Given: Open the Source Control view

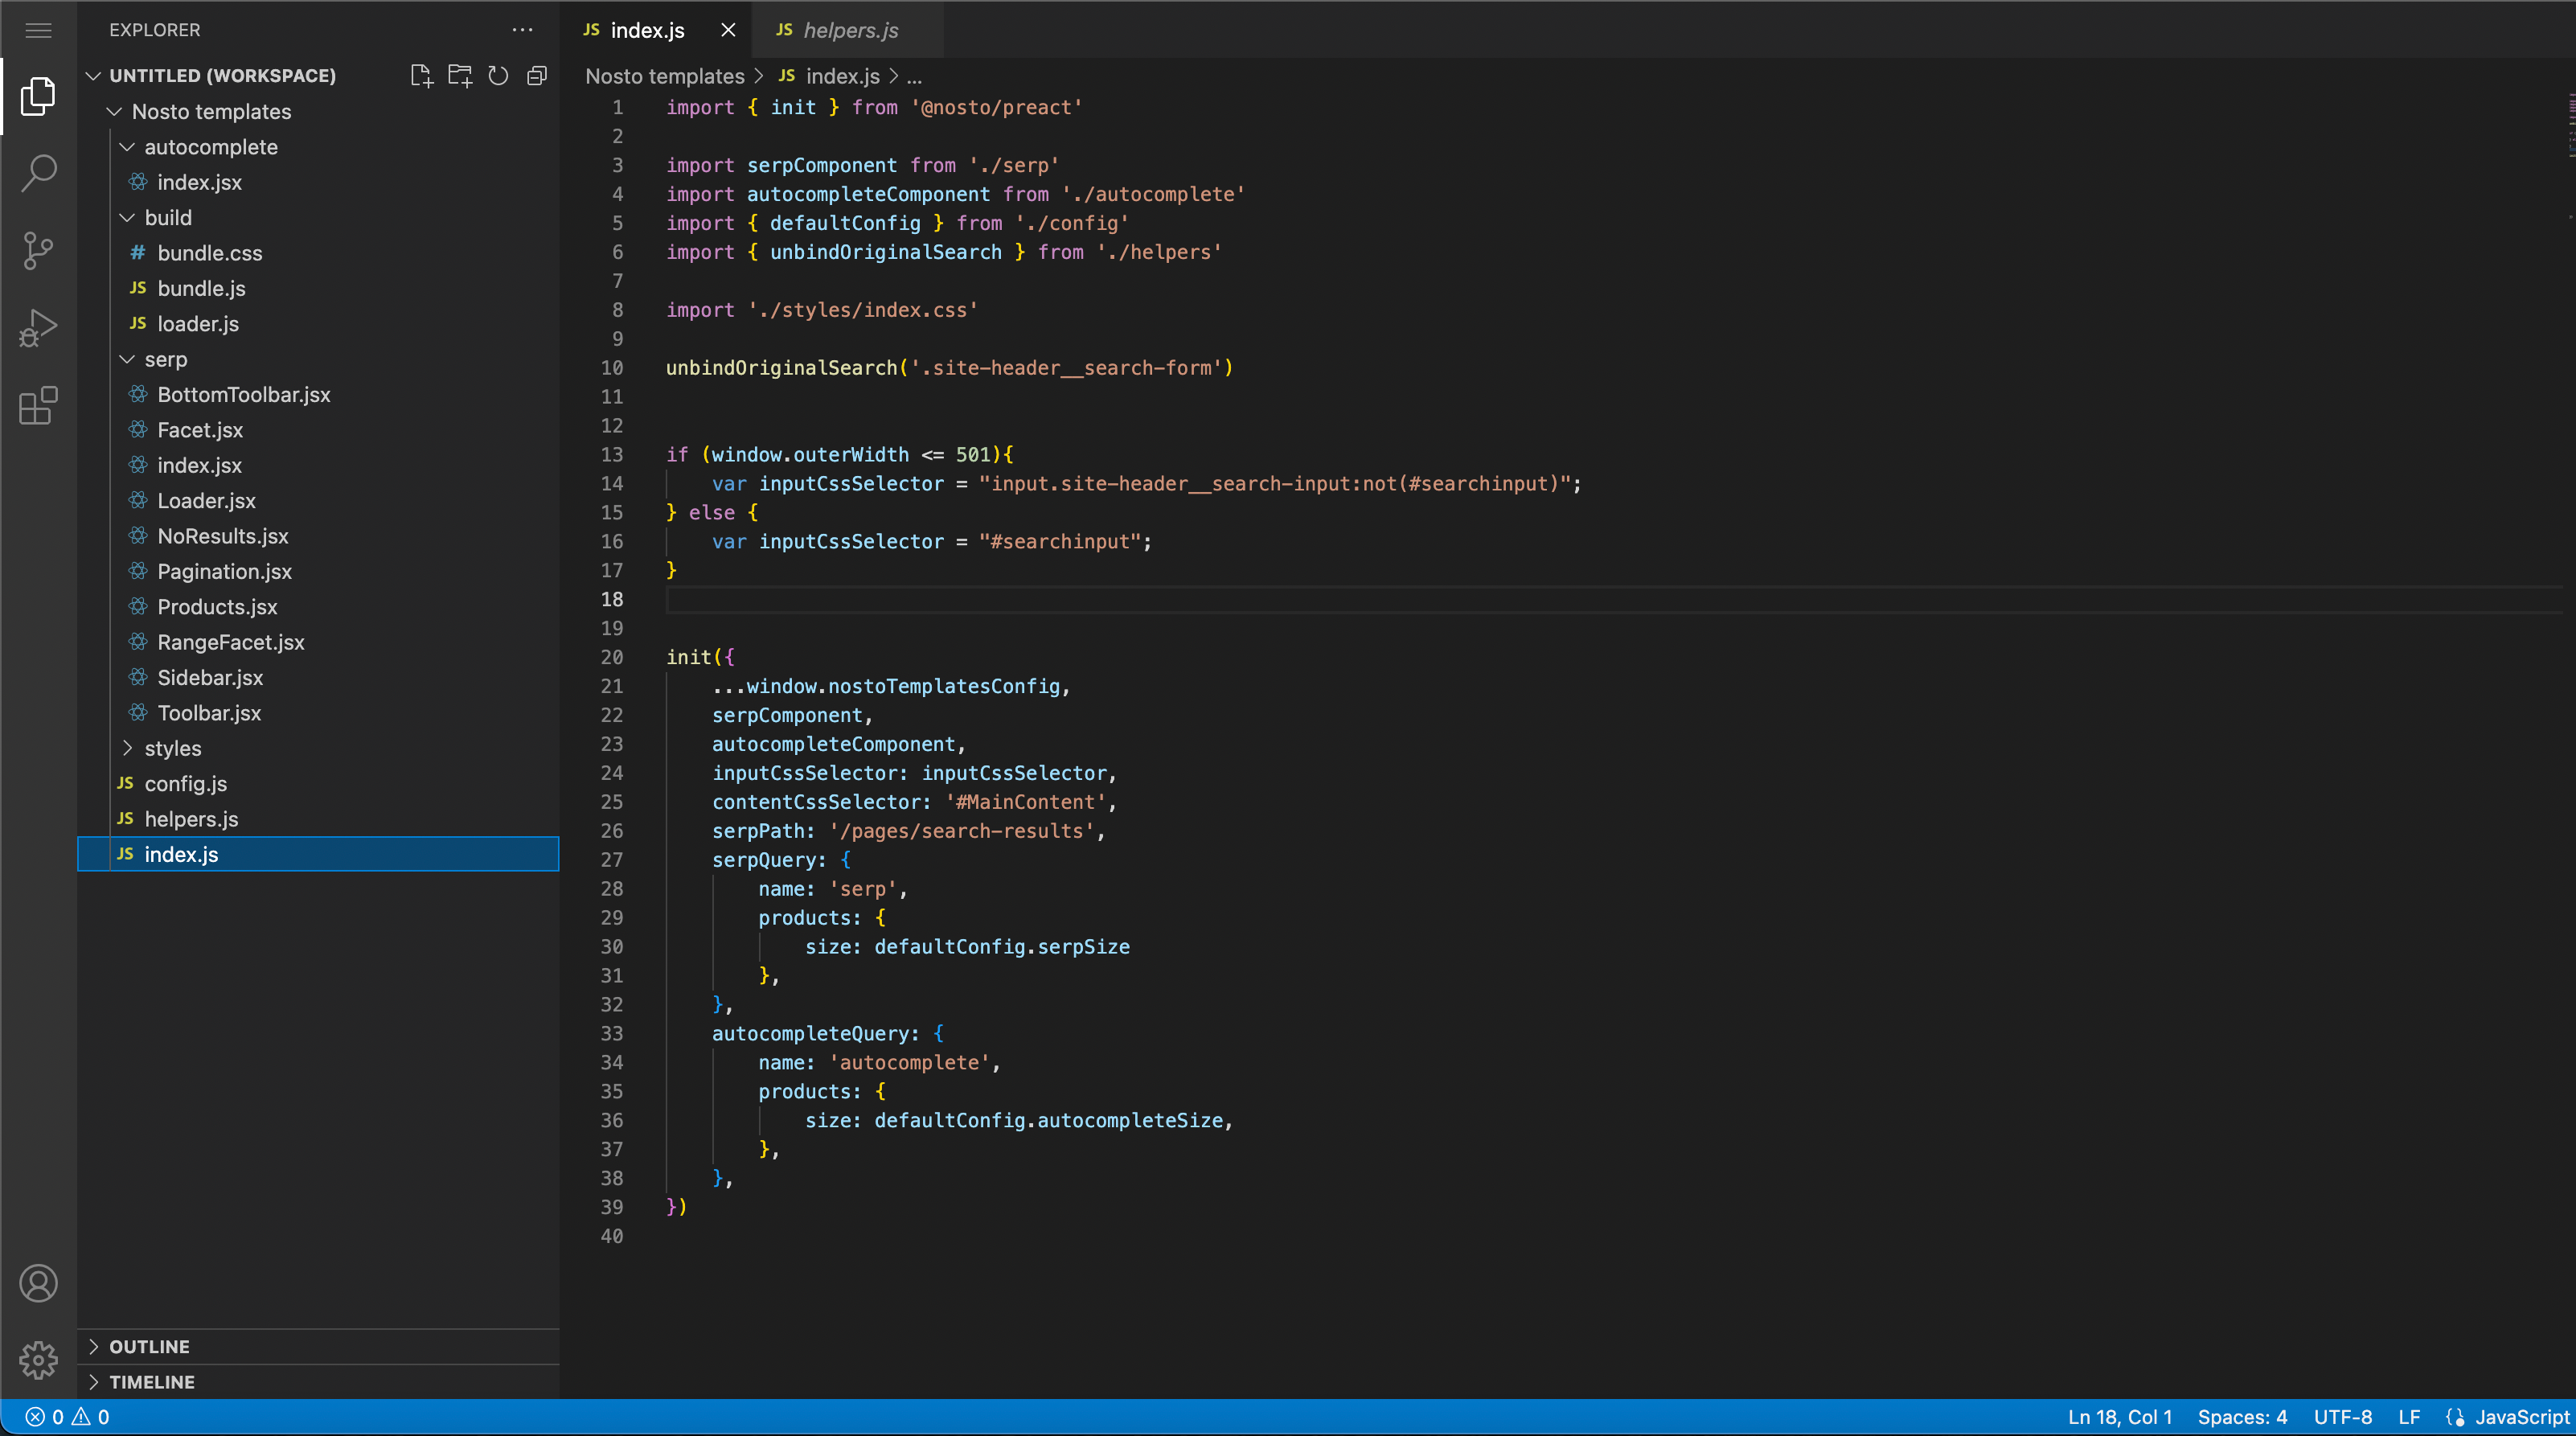Looking at the screenshot, I should [38, 250].
